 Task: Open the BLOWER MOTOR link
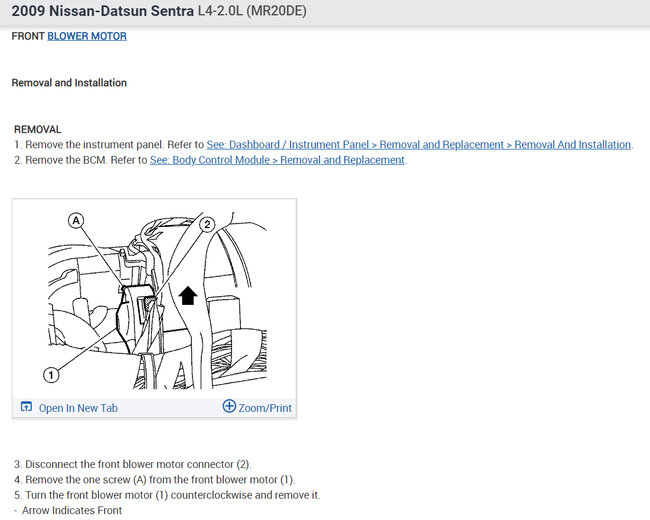(x=87, y=36)
